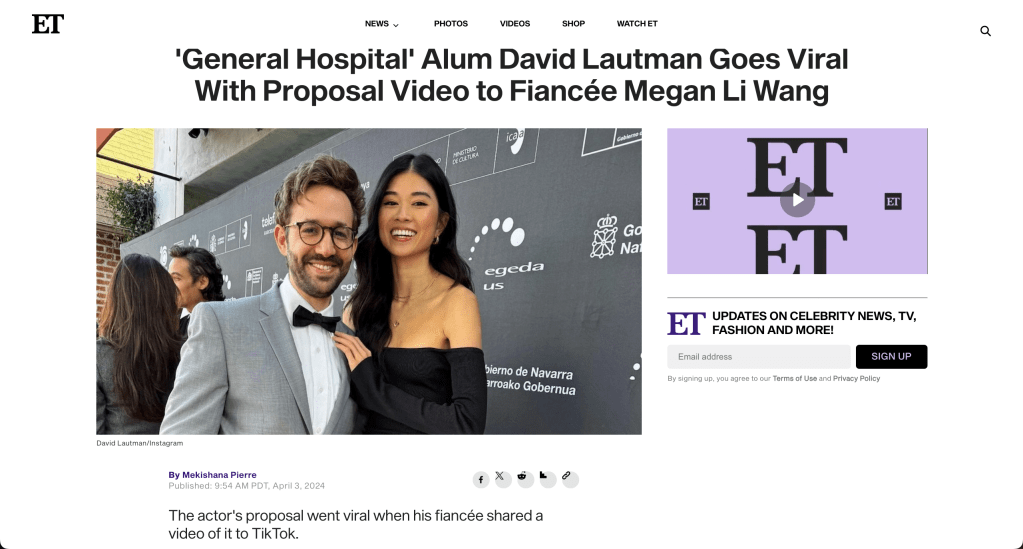Copy article link with chain icon
The height and width of the screenshot is (549, 1023).
coord(570,478)
